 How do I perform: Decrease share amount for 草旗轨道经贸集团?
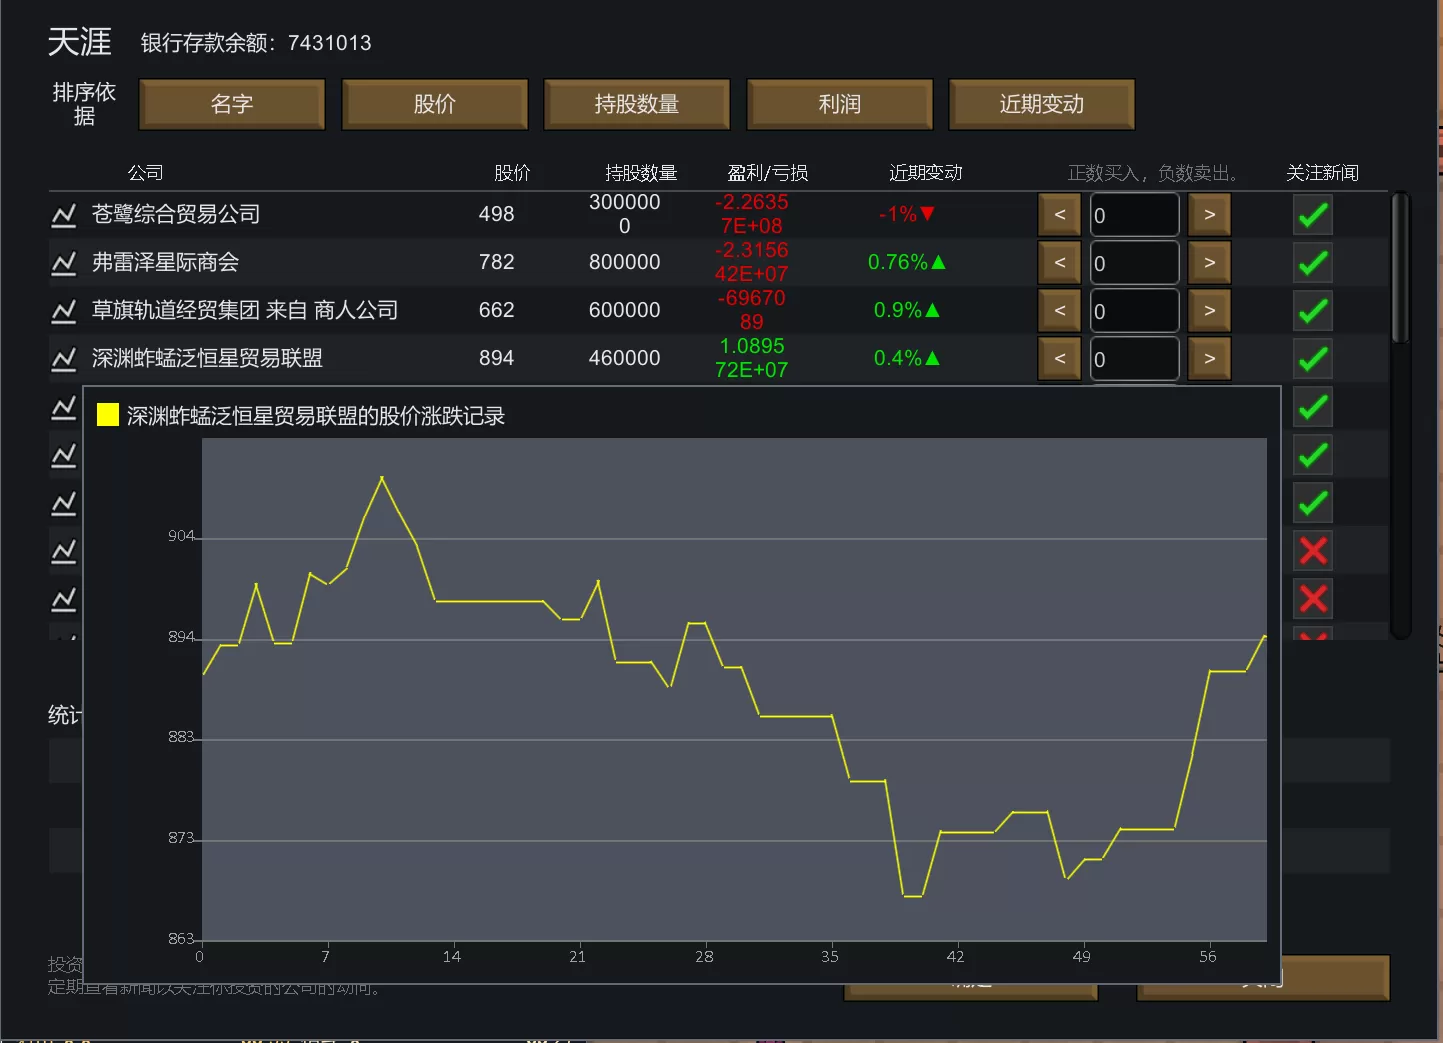(x=1059, y=311)
